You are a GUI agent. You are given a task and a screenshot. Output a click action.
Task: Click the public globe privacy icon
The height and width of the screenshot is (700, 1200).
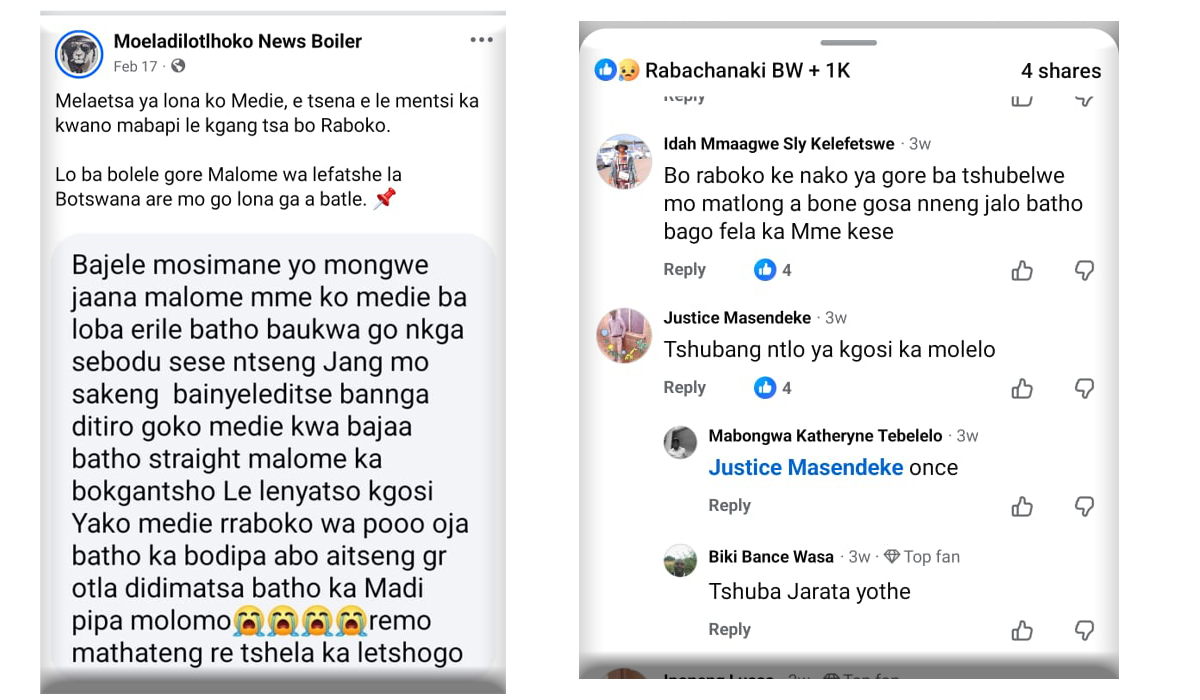178,66
